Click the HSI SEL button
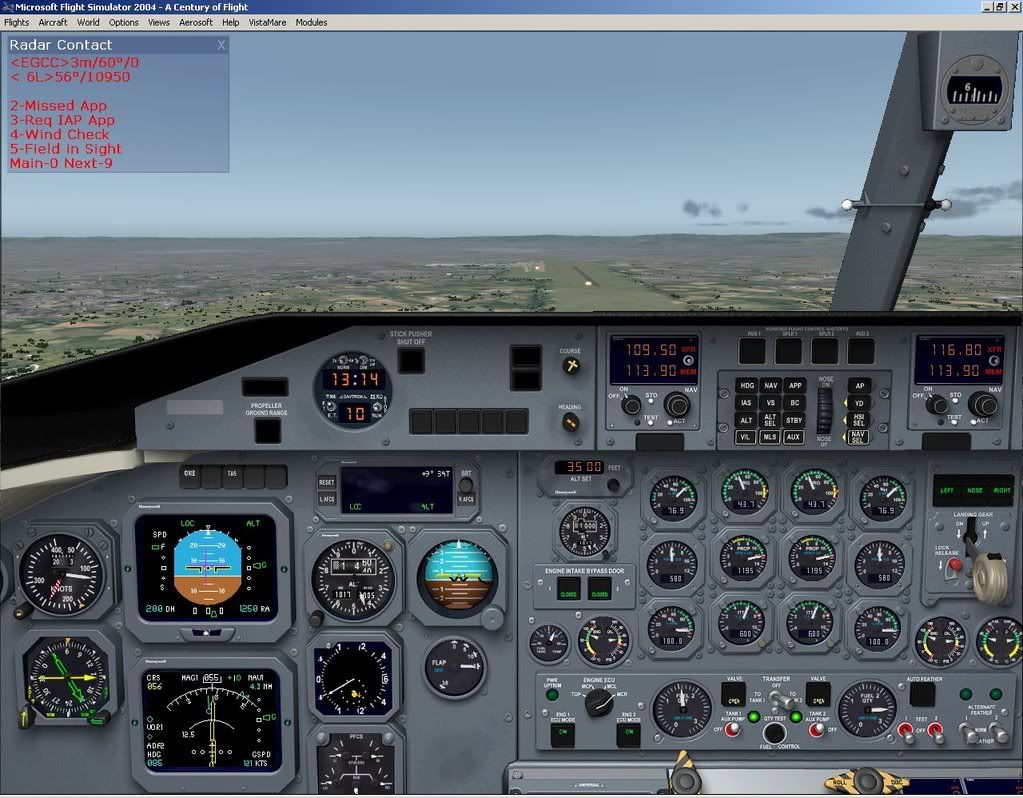 pyautogui.click(x=859, y=420)
